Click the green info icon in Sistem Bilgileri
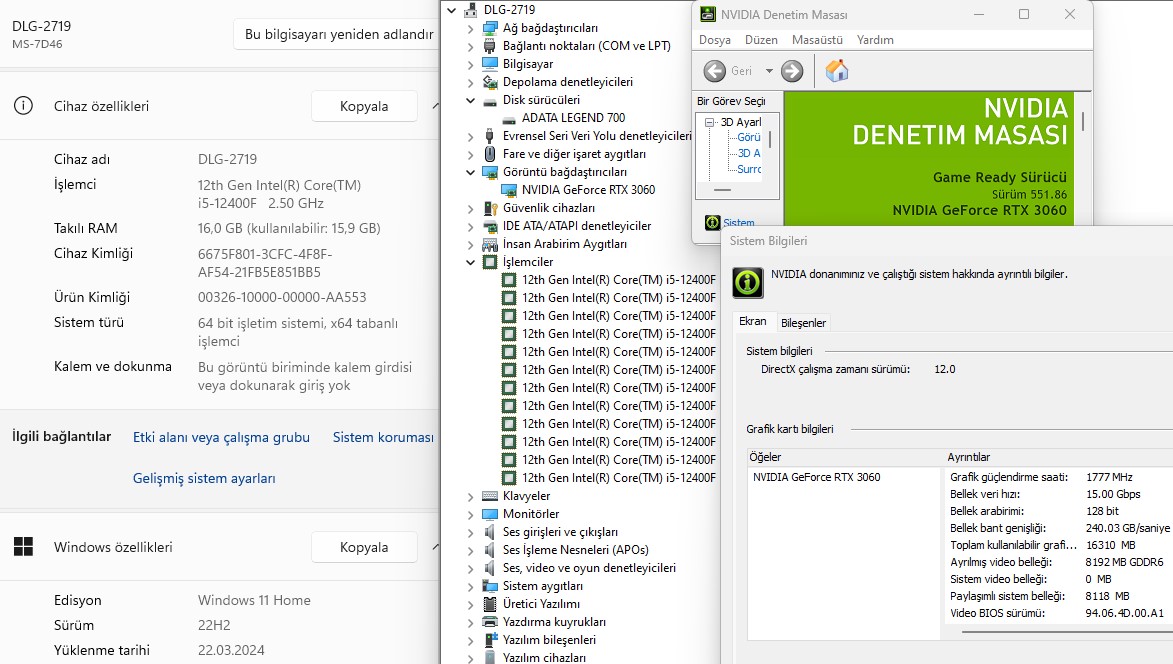 pyautogui.click(x=747, y=282)
